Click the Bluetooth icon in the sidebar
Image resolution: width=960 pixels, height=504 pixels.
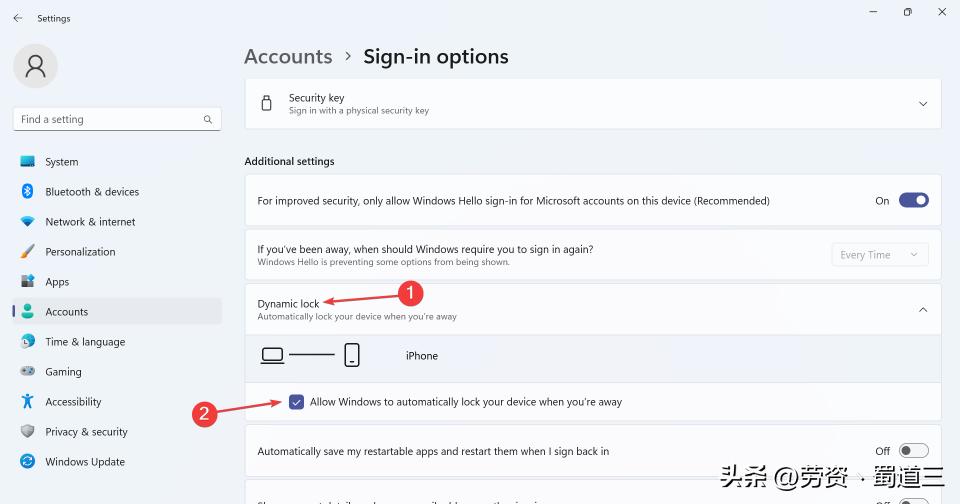click(x=28, y=192)
